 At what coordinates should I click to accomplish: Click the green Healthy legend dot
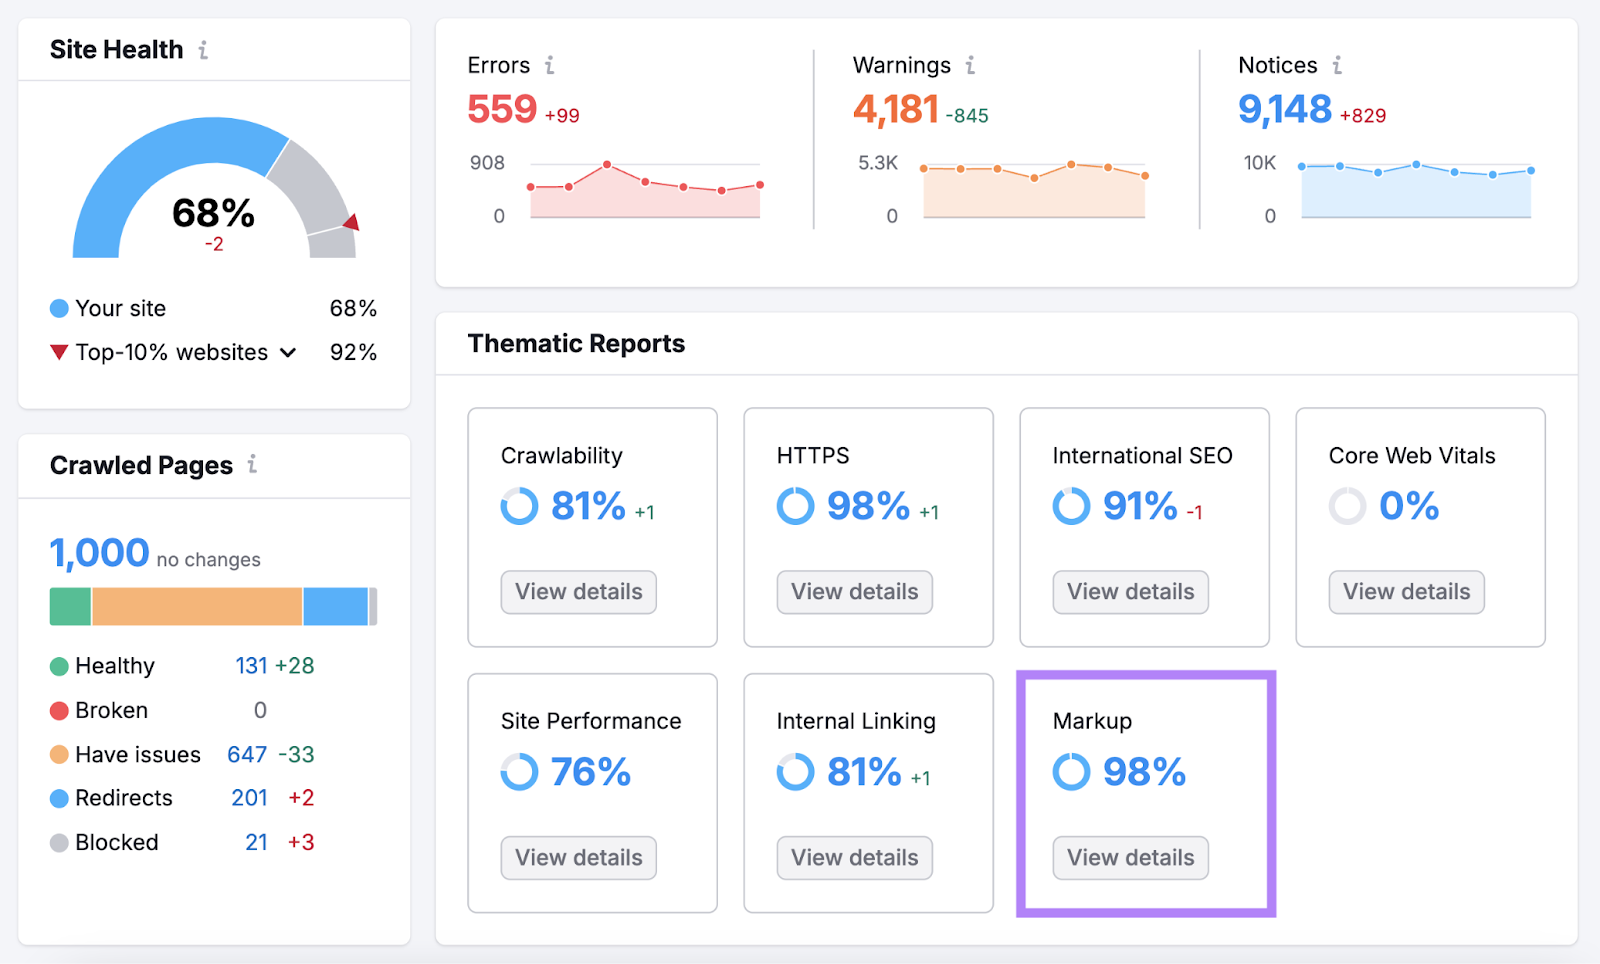59,666
